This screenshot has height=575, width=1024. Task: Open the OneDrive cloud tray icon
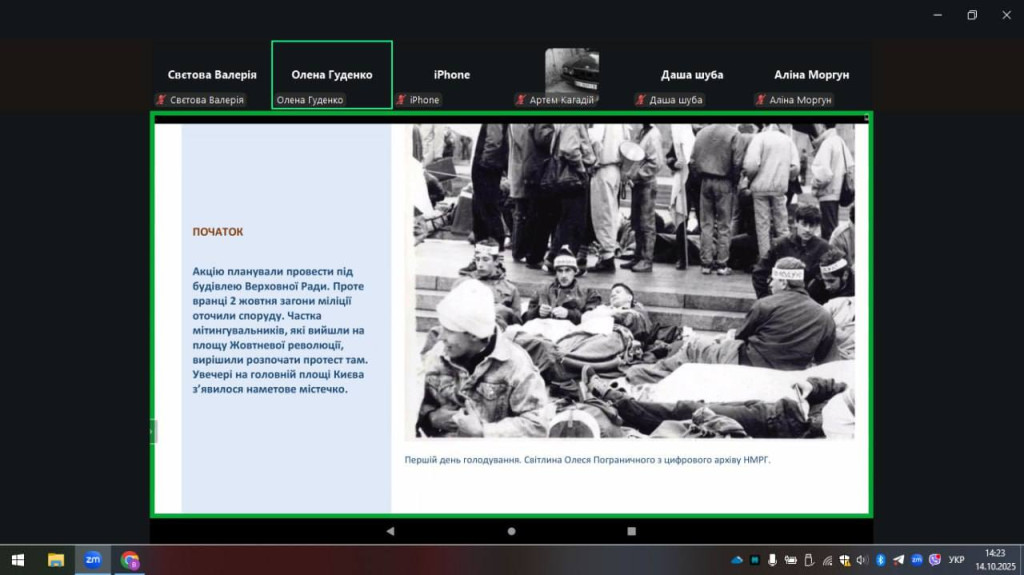[737, 560]
